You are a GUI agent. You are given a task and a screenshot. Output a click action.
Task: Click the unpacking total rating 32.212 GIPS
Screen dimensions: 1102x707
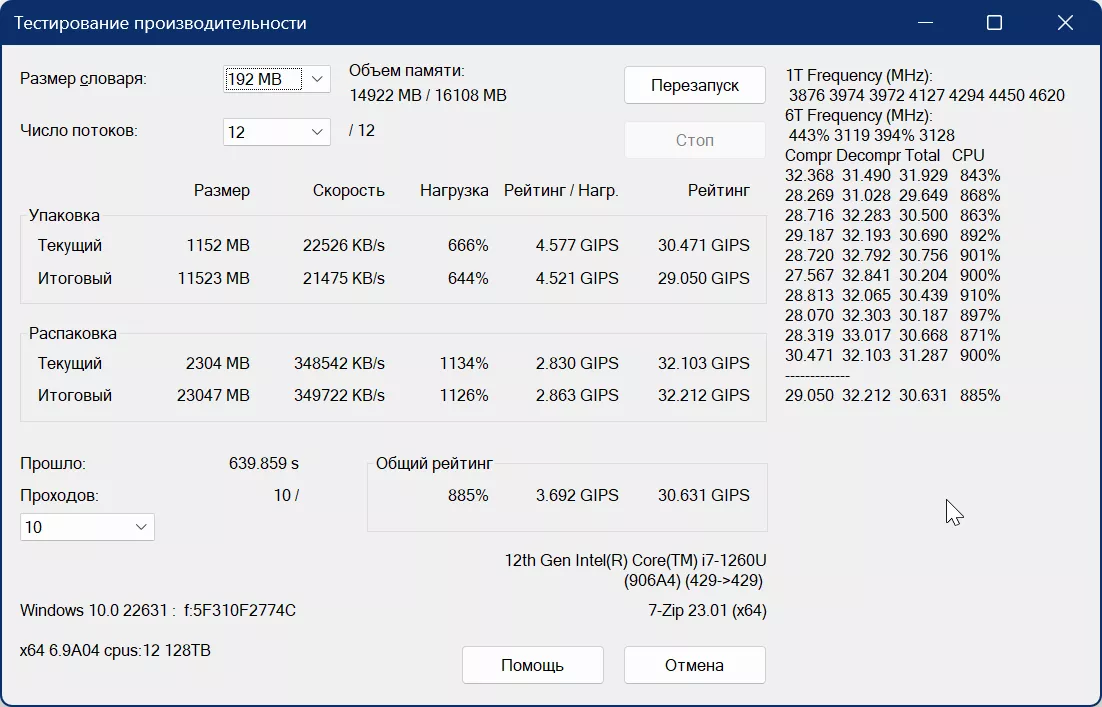click(704, 395)
